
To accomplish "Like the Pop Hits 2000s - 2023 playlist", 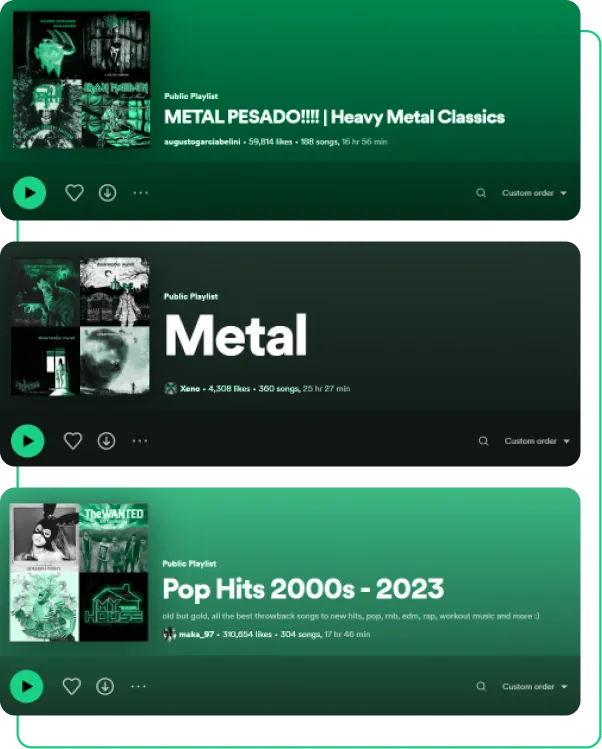I will pyautogui.click(x=72, y=686).
